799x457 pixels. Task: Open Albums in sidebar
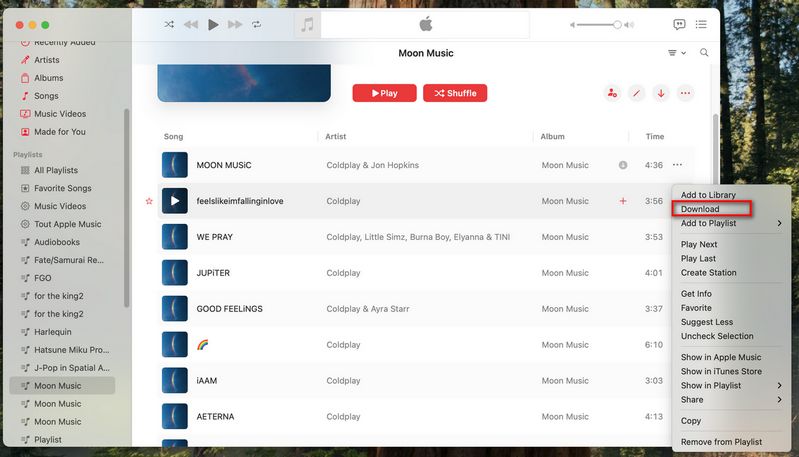48,78
